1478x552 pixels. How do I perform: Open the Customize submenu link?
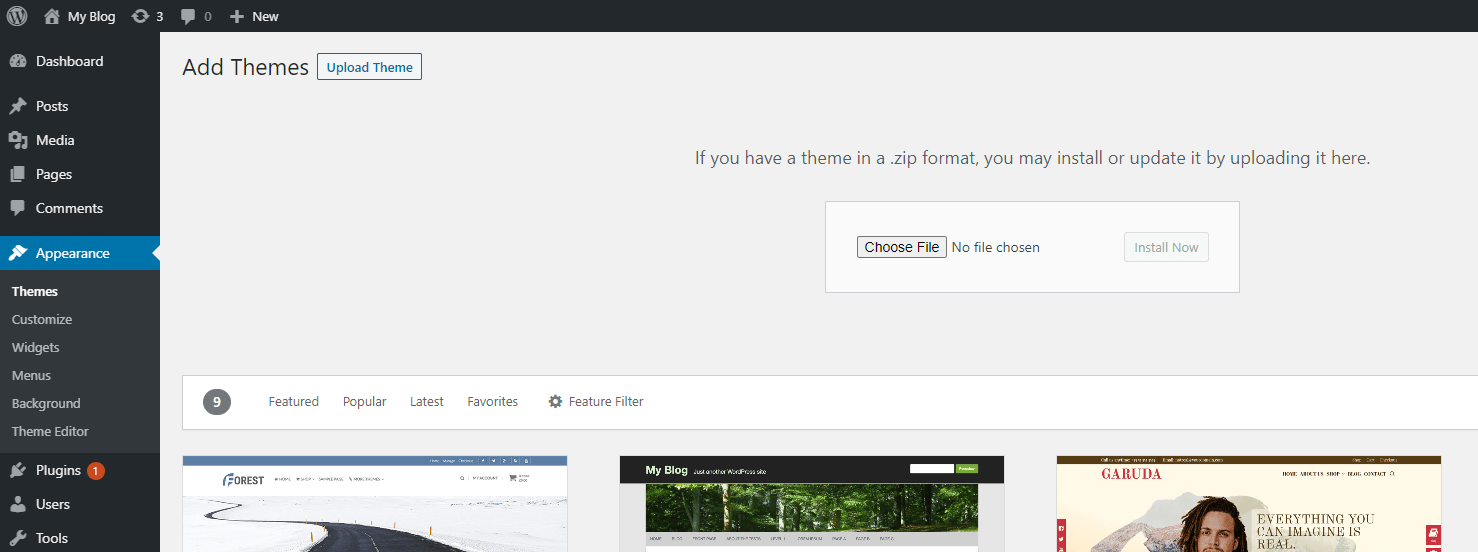pos(42,319)
